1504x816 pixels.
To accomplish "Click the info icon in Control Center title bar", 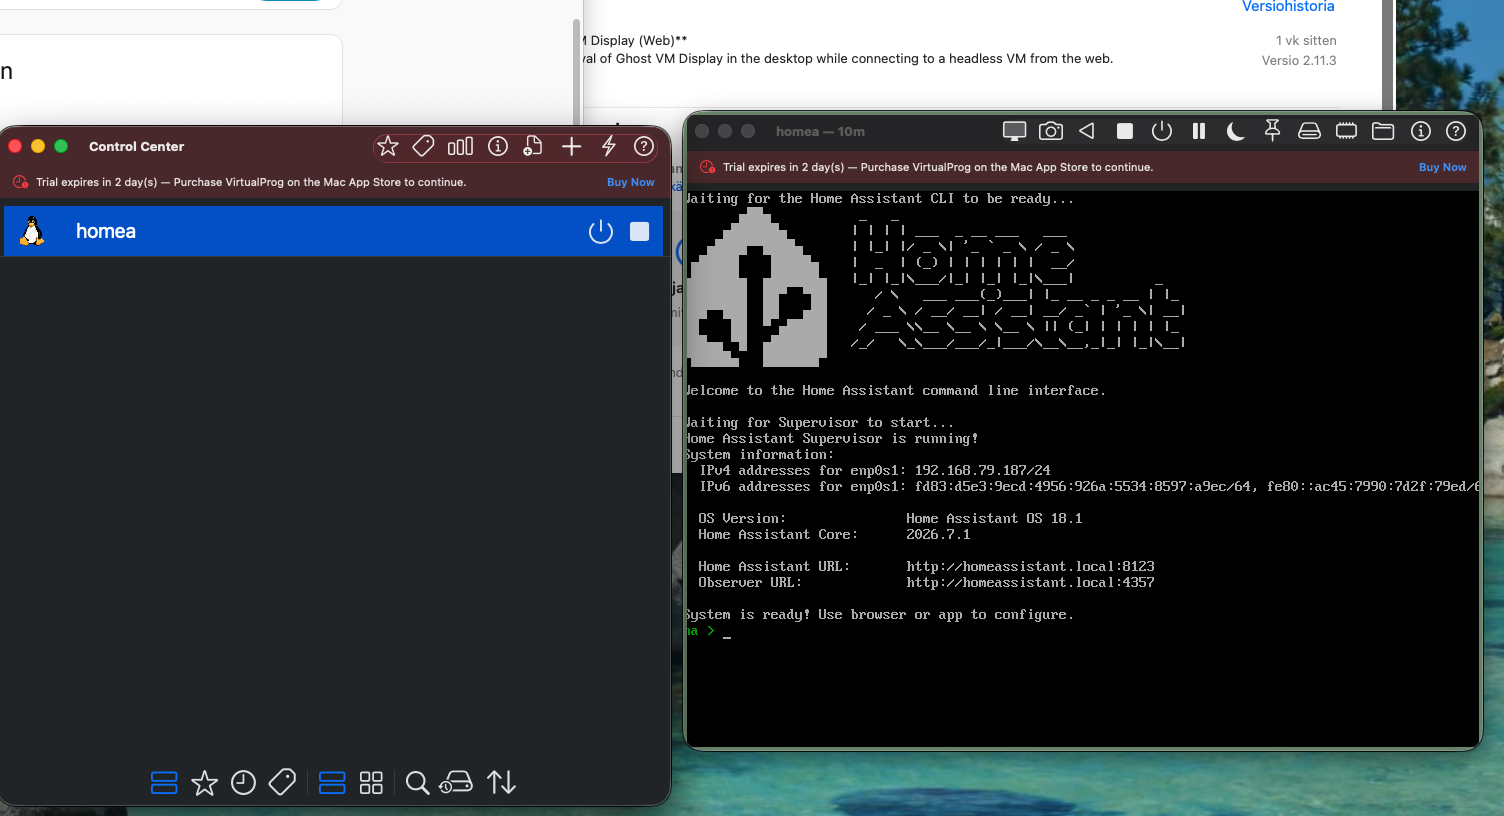I will [x=498, y=147].
